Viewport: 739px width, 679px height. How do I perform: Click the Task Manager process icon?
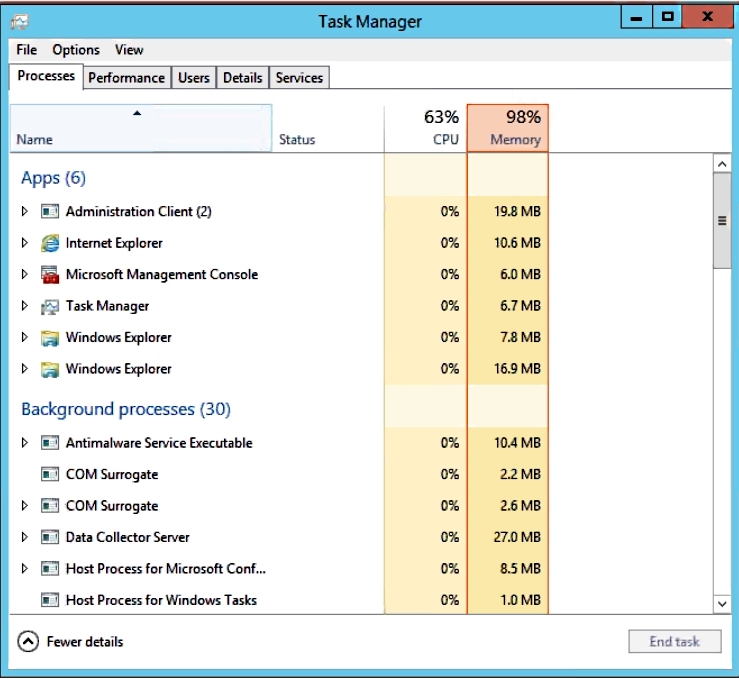coord(50,307)
